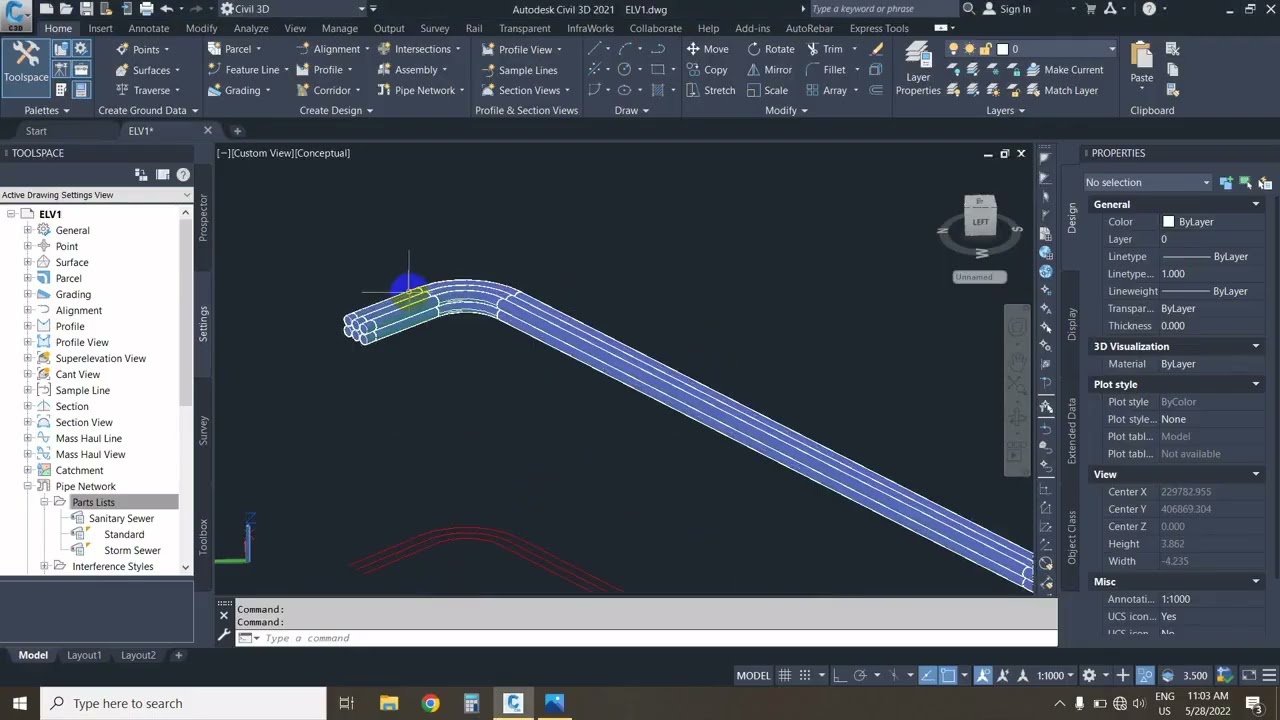Toggle MODEL space button in status bar

coord(754,675)
